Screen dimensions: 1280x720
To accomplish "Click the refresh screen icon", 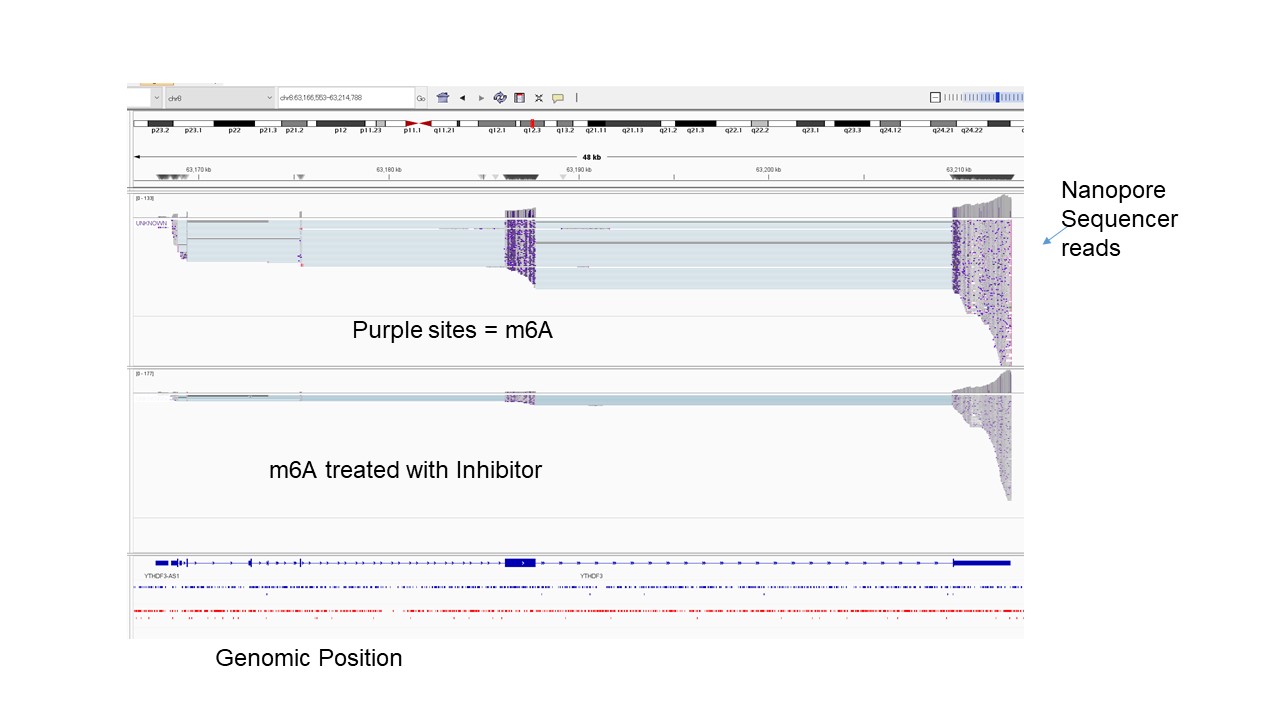I will (500, 98).
